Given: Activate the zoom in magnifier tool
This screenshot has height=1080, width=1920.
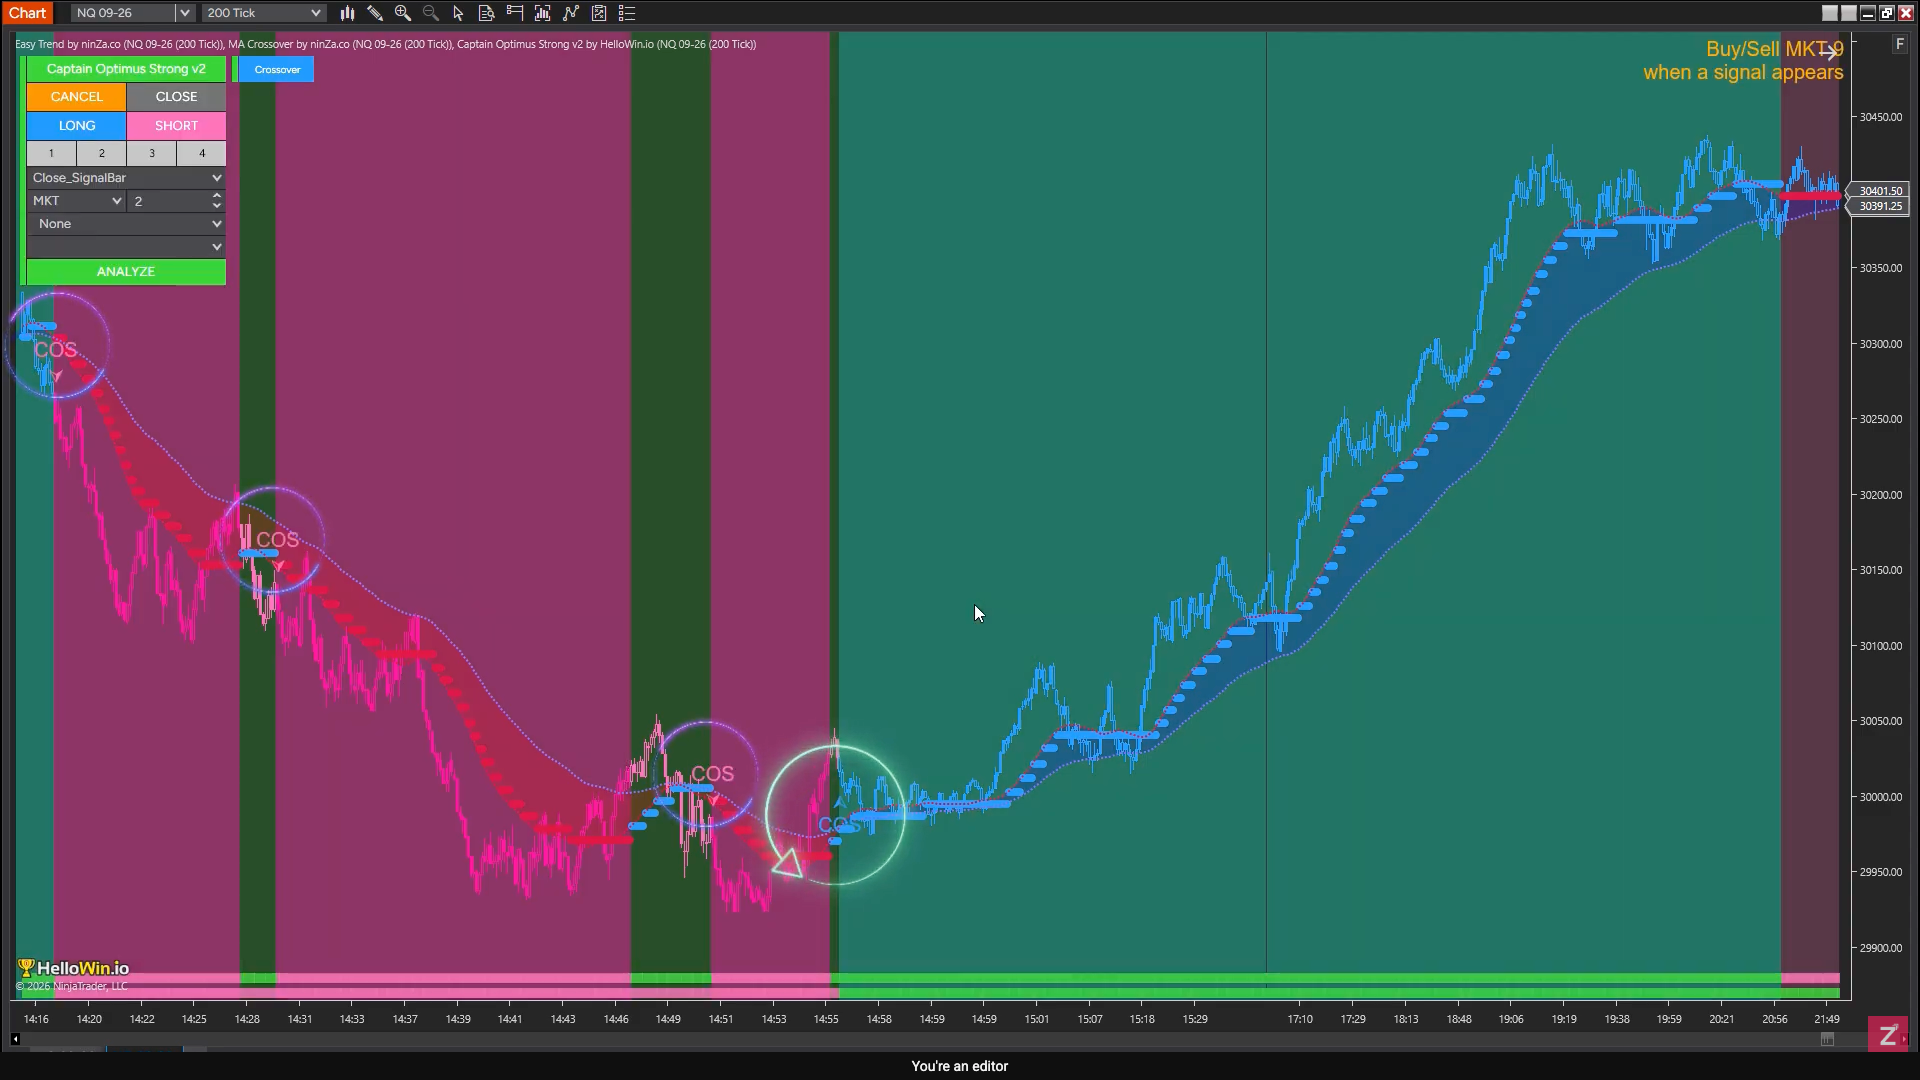Looking at the screenshot, I should tap(403, 13).
